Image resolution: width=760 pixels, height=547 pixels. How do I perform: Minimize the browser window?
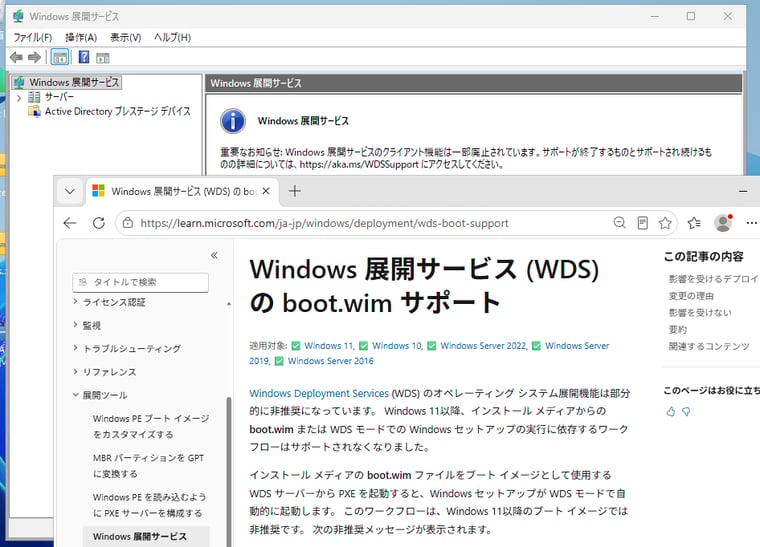743,191
